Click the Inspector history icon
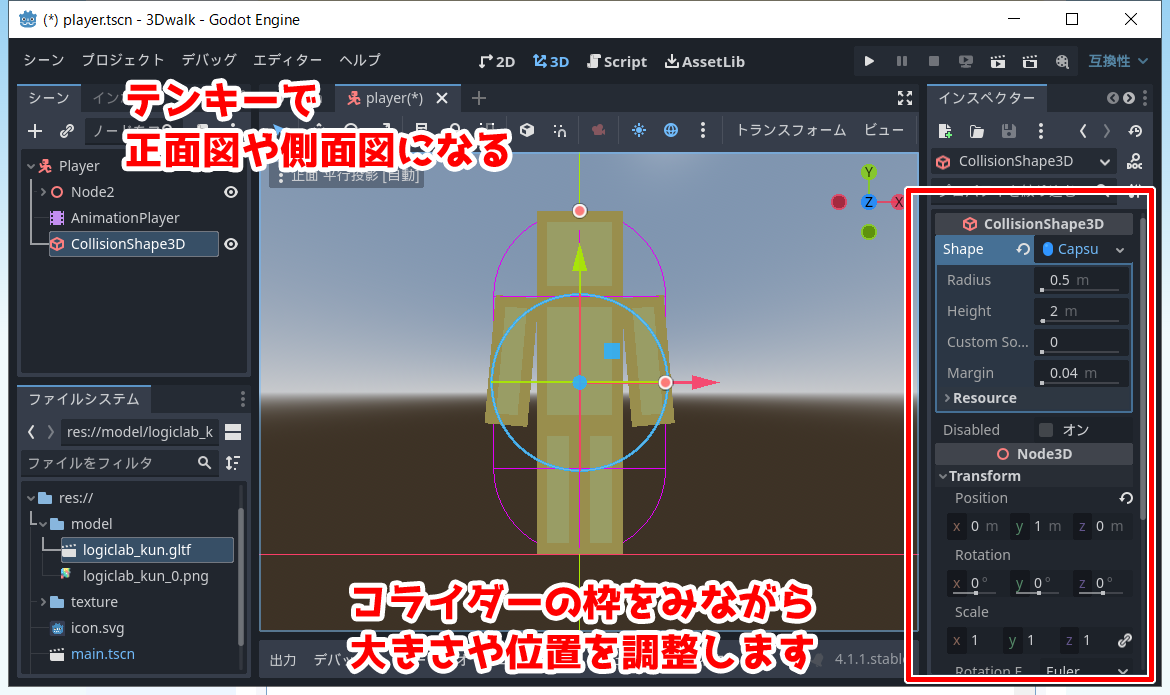The height and width of the screenshot is (695, 1170). click(x=1135, y=131)
